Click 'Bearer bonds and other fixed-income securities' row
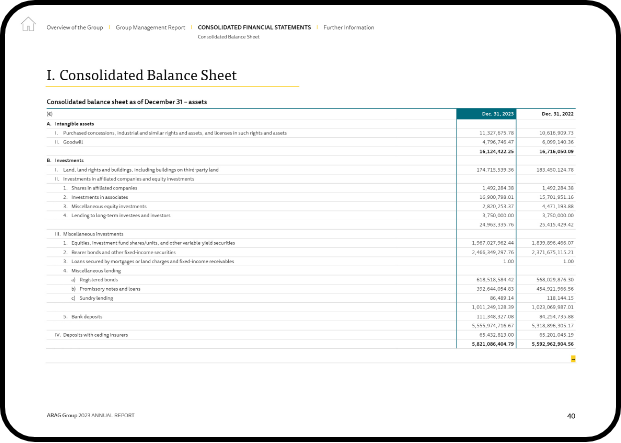The height and width of the screenshot is (443, 621). tap(310, 252)
